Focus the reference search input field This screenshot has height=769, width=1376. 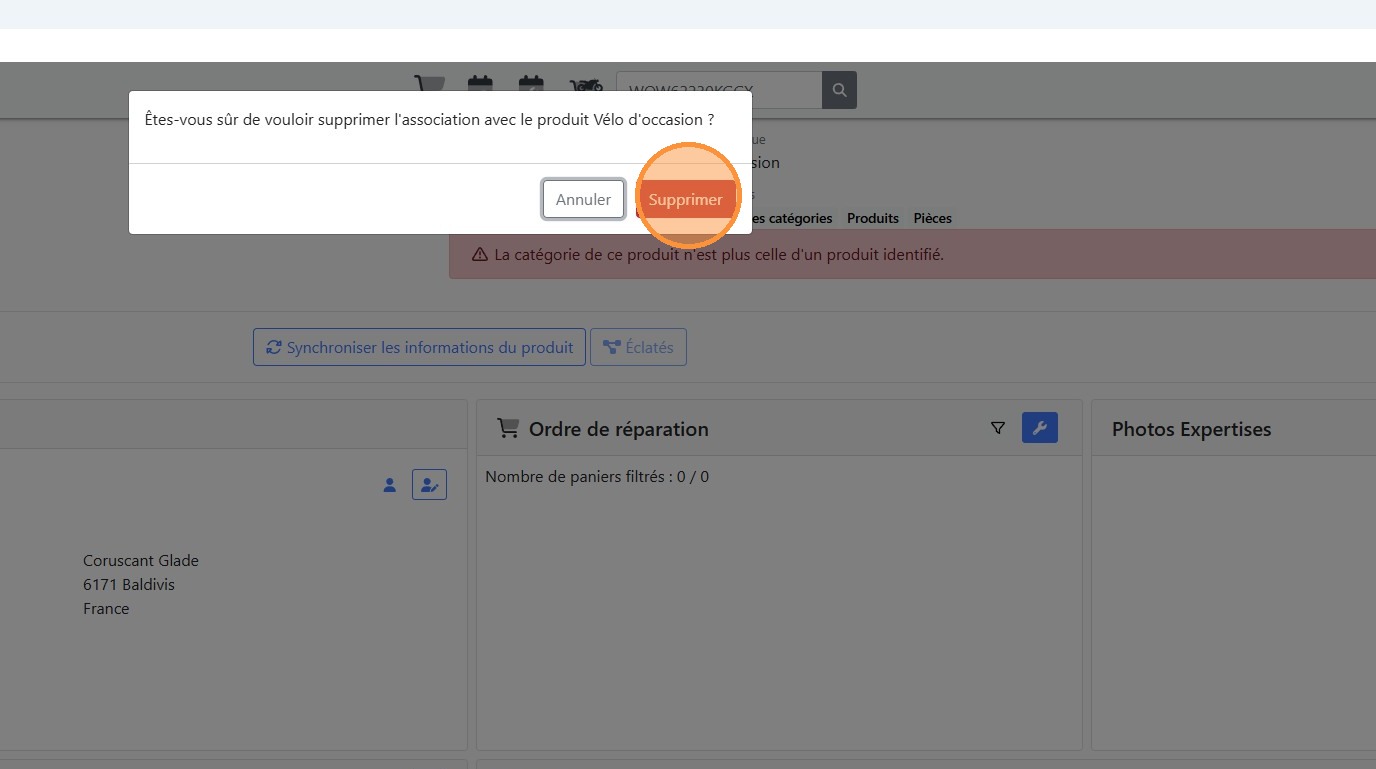pos(719,90)
